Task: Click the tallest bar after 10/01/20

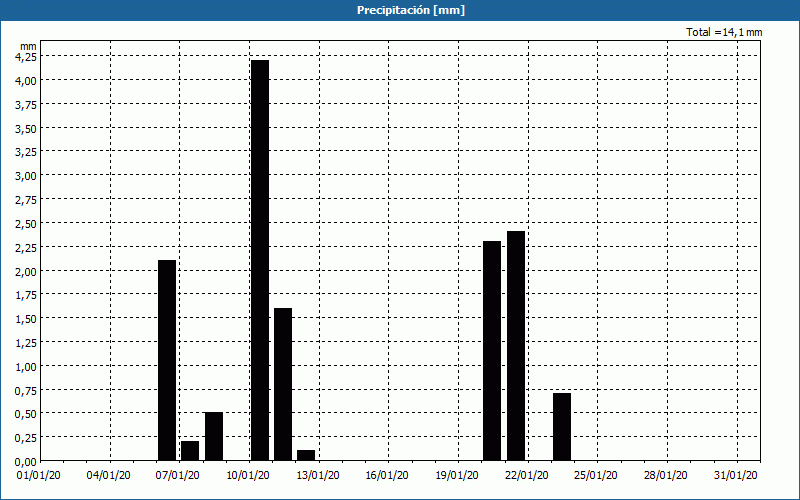Action: pyautogui.click(x=260, y=260)
